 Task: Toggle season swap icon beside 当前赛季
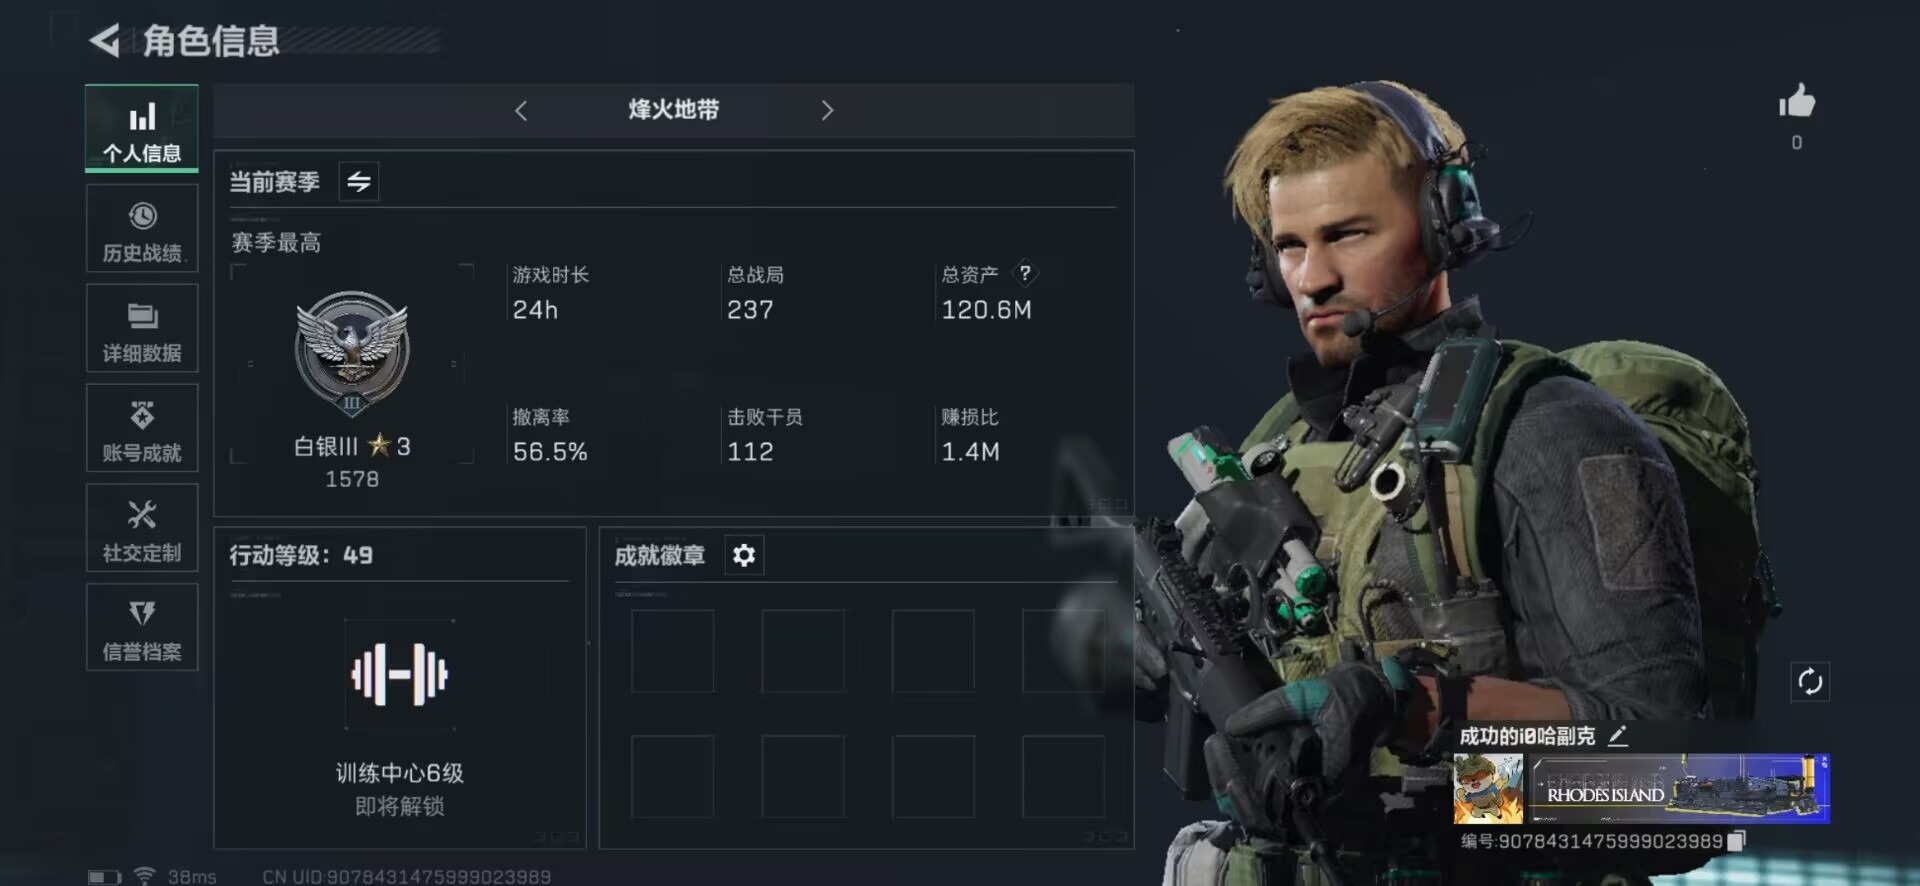click(x=359, y=182)
